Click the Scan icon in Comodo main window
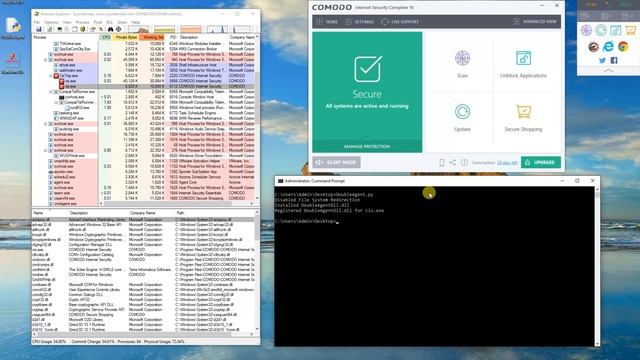Screen dimensions: 640x360 [x=462, y=58]
